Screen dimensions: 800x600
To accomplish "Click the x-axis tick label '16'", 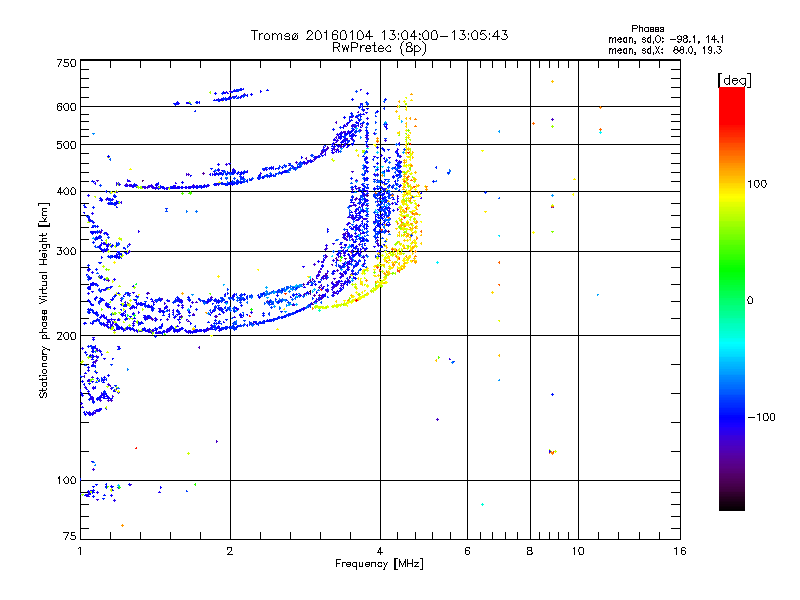I will [680, 551].
